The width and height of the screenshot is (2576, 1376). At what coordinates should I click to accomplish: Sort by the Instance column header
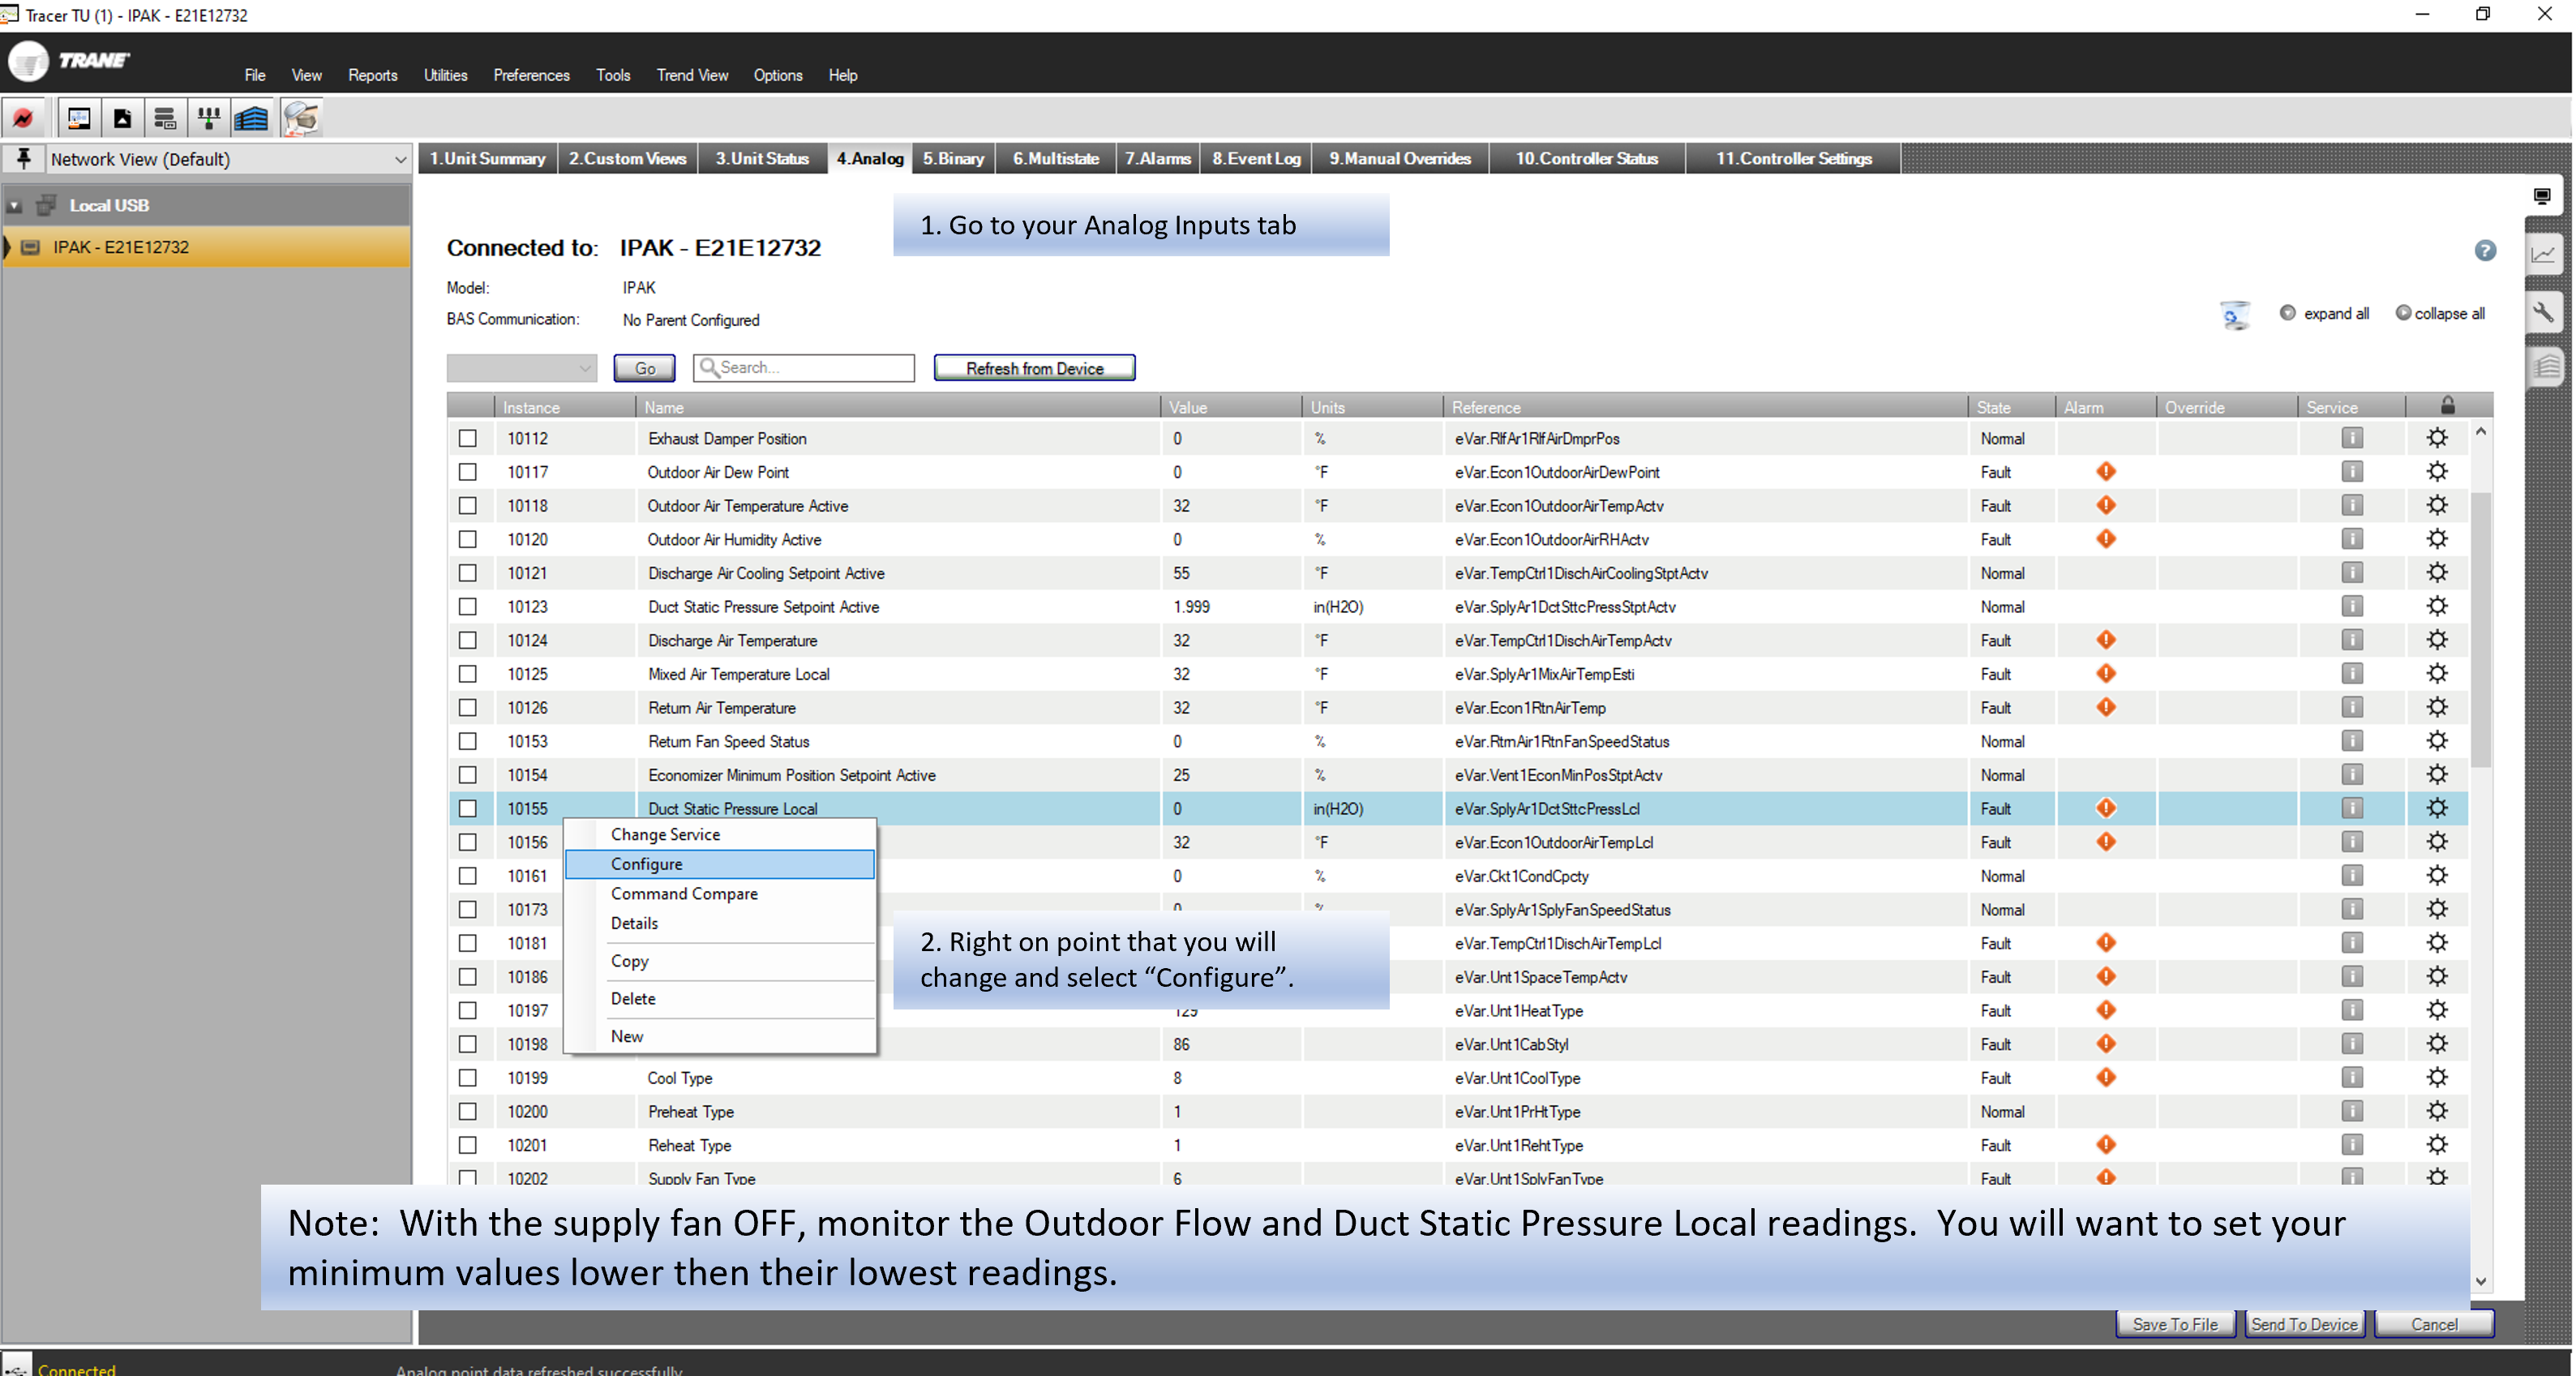point(565,407)
